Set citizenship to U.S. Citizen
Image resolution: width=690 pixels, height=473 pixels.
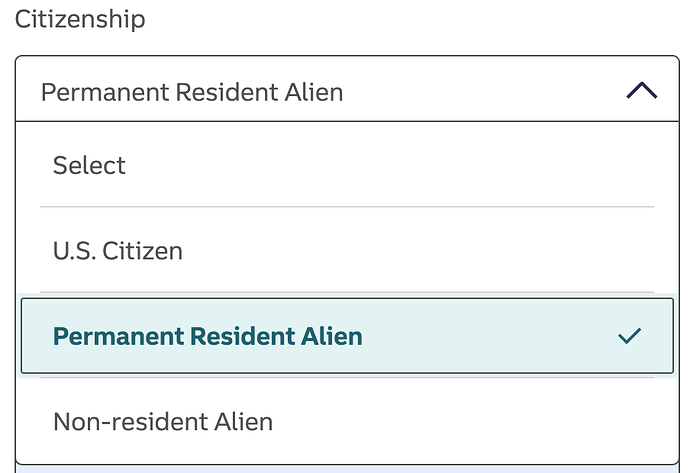118,250
